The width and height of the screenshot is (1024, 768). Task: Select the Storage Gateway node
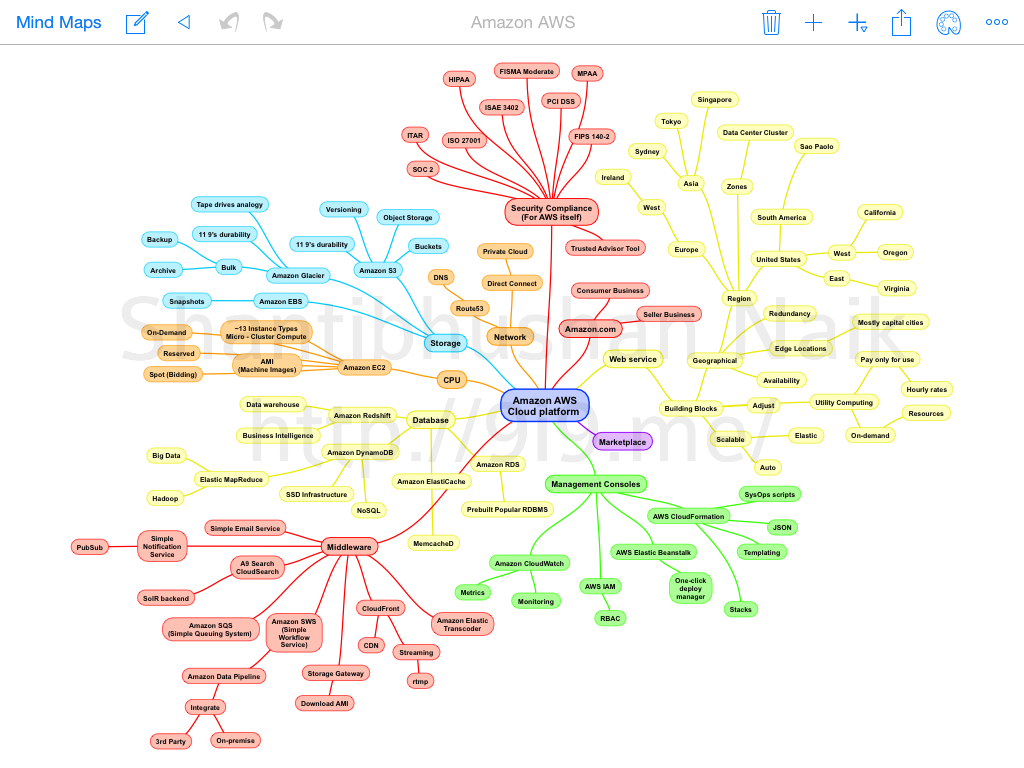pos(336,673)
